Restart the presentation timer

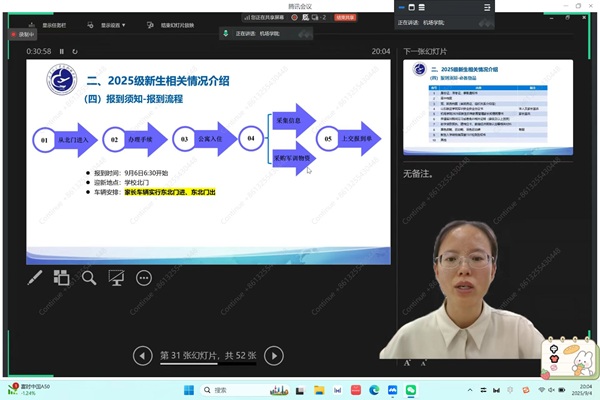[76, 51]
